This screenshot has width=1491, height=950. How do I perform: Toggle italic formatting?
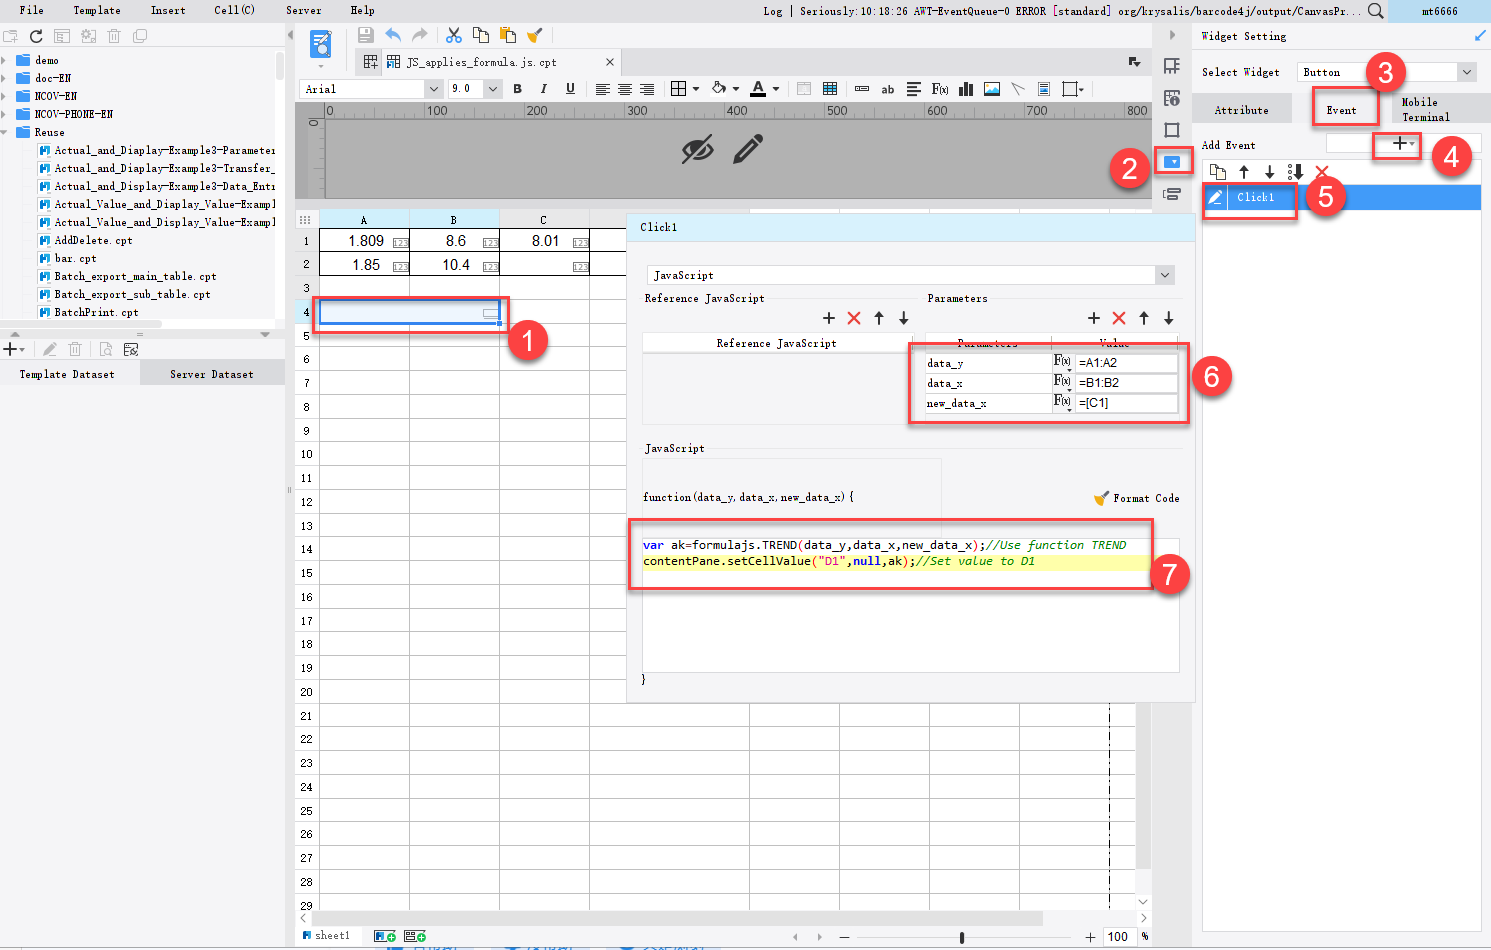[x=543, y=89]
